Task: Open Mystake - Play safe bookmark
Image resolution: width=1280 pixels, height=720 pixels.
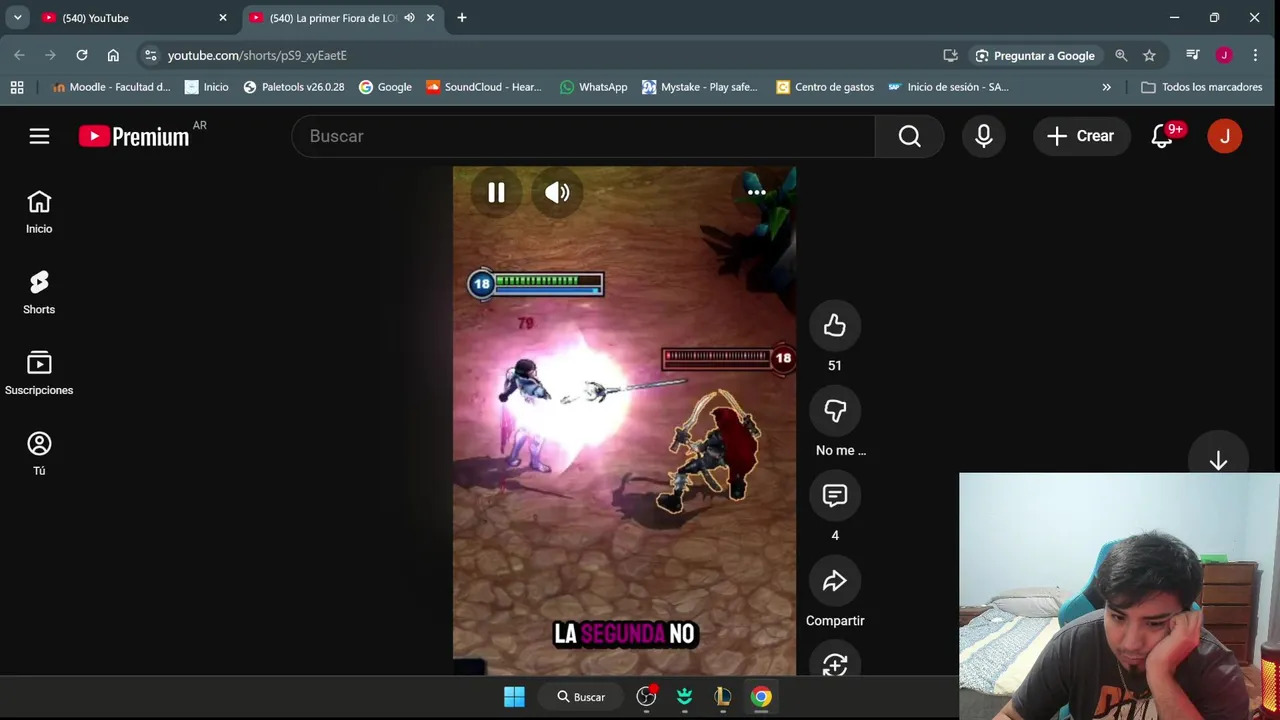Action: 700,87
